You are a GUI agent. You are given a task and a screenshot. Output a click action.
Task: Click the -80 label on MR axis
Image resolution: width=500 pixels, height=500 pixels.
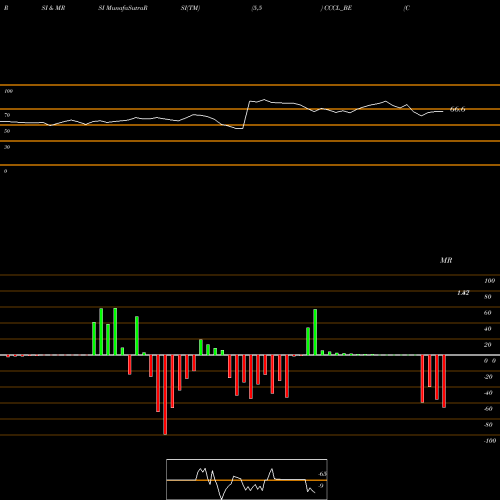[x=488, y=425]
